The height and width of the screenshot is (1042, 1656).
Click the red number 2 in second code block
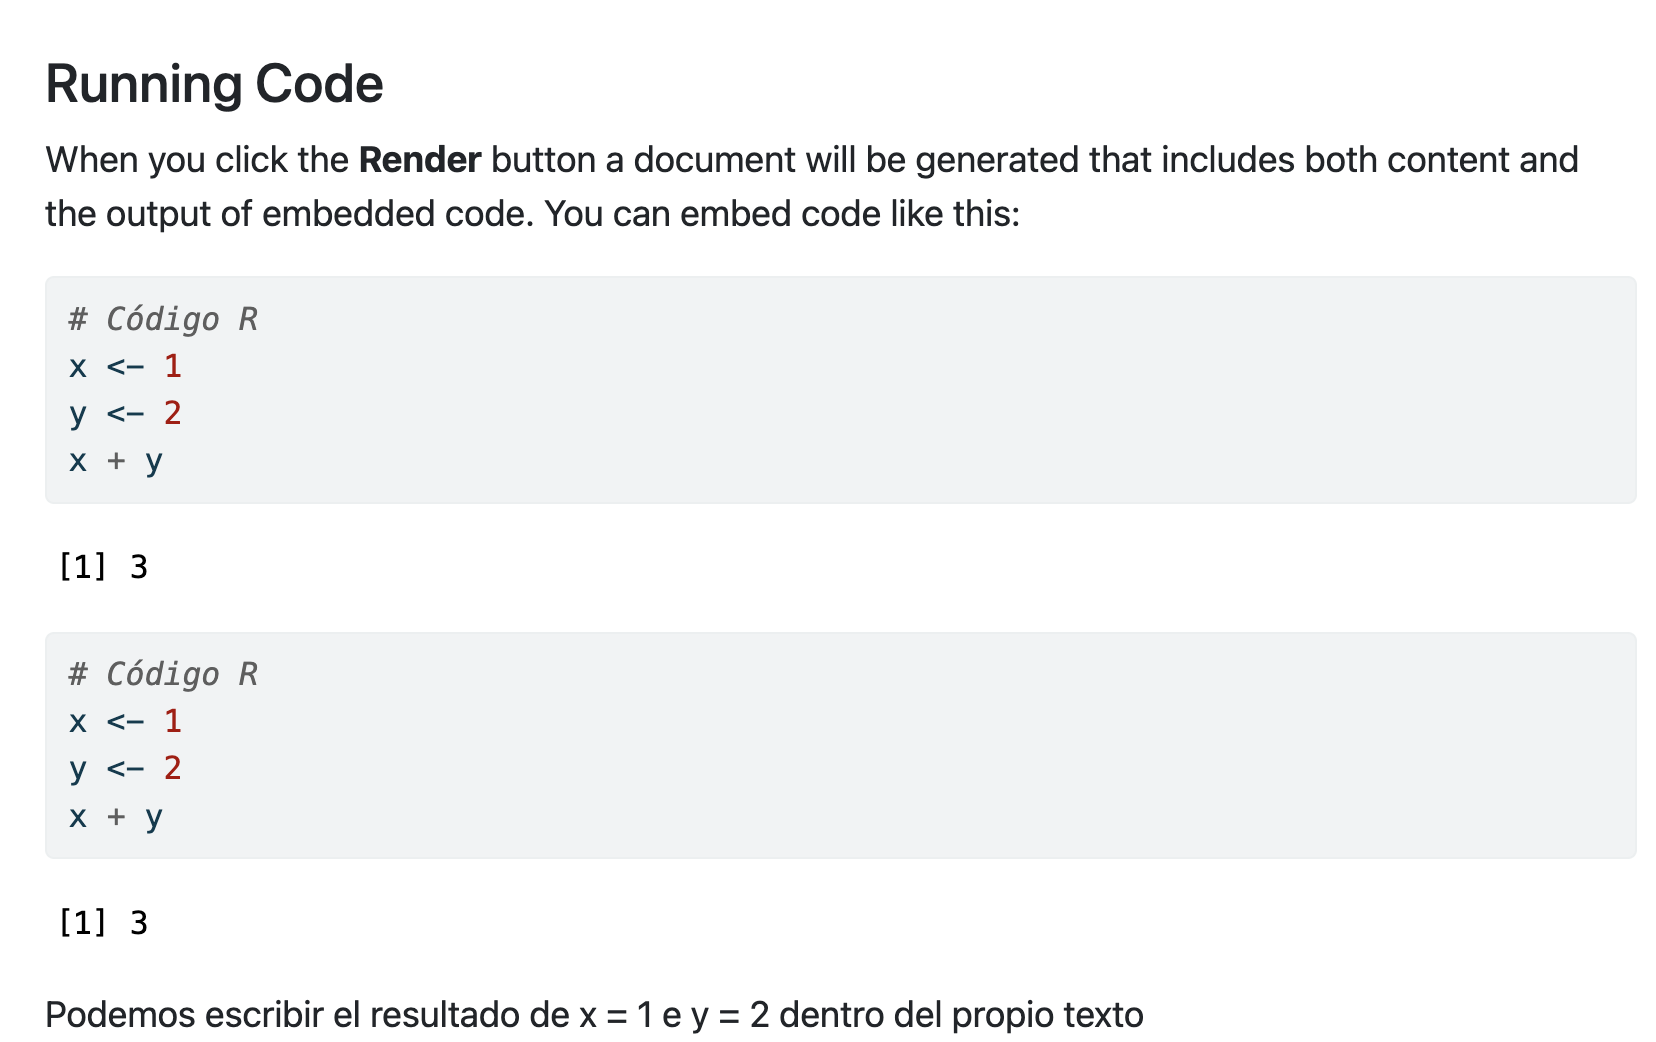[x=173, y=768]
